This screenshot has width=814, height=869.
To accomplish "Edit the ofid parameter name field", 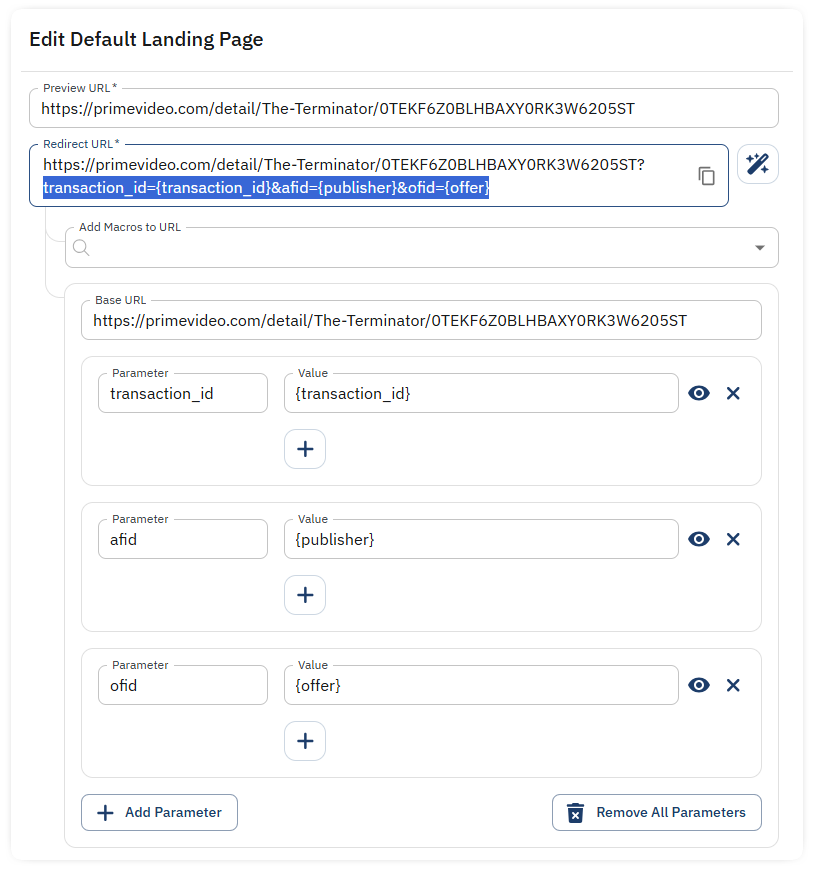I will click(x=183, y=685).
